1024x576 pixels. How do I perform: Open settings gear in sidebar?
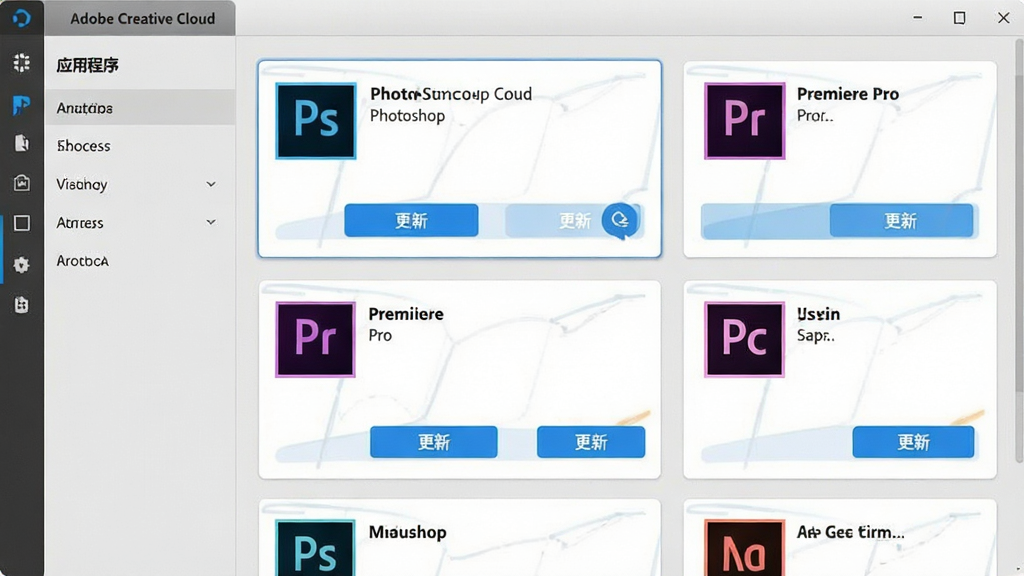pos(22,264)
